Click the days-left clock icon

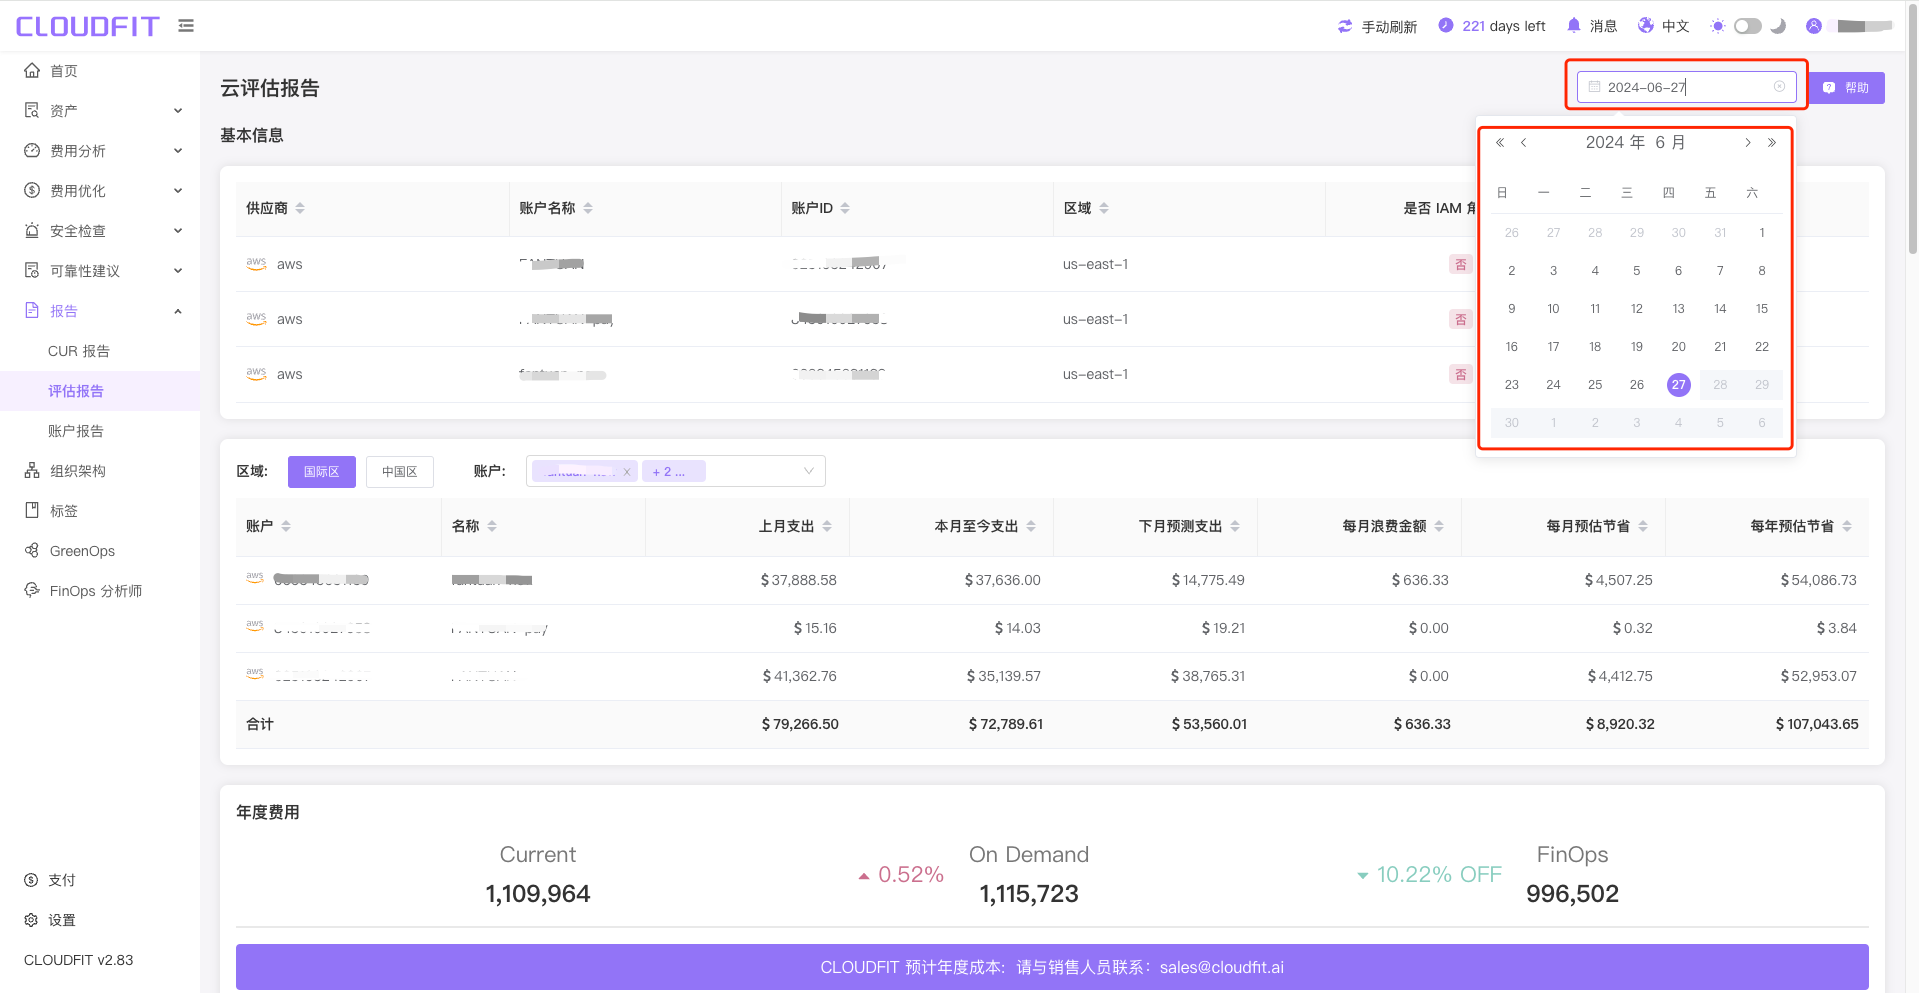[1445, 26]
